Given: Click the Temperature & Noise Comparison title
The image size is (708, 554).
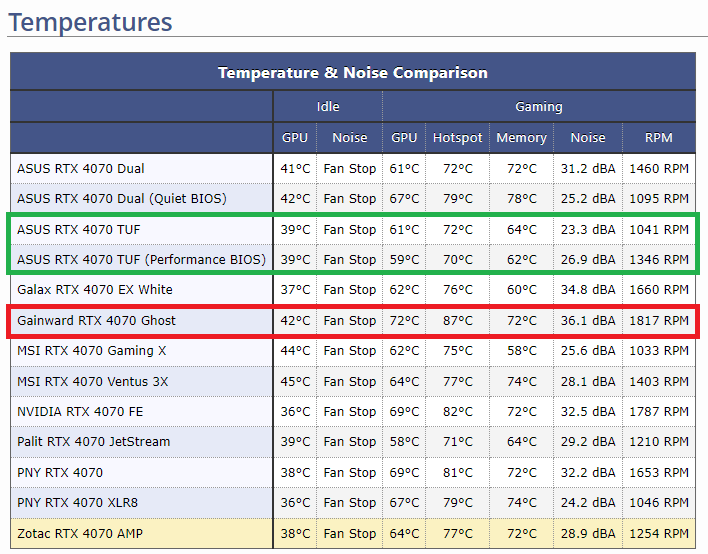Looking at the screenshot, I should pyautogui.click(x=353, y=73).
